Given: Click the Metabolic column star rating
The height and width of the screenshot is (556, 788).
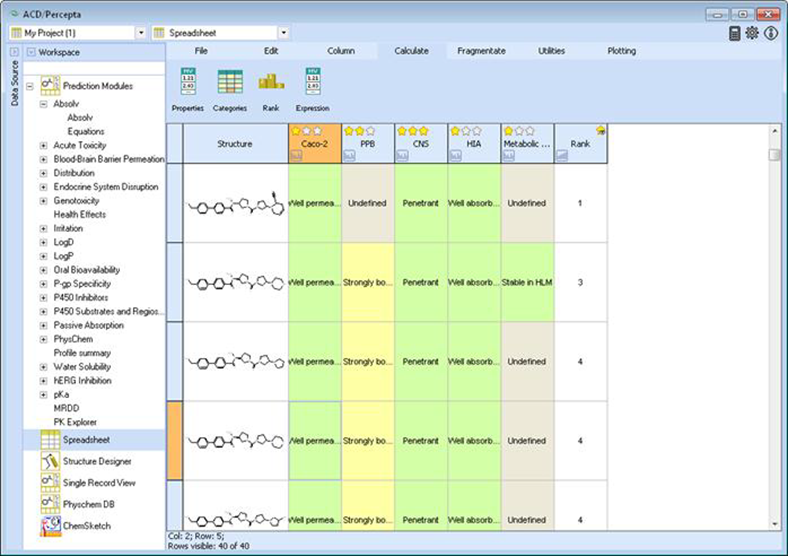Looking at the screenshot, I should point(520,131).
